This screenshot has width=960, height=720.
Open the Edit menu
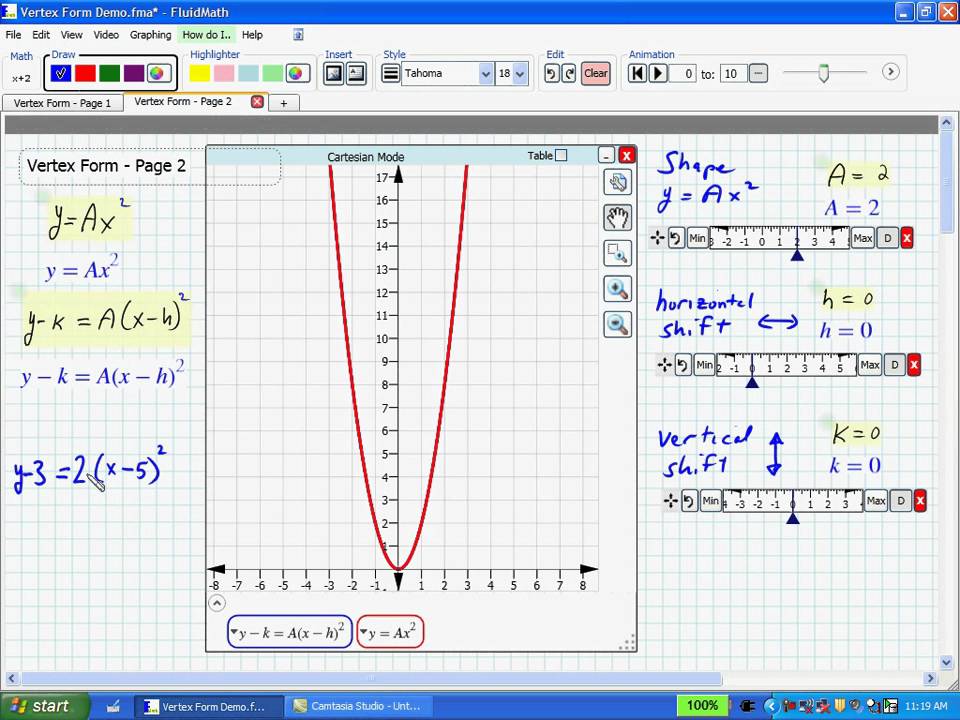(x=41, y=35)
